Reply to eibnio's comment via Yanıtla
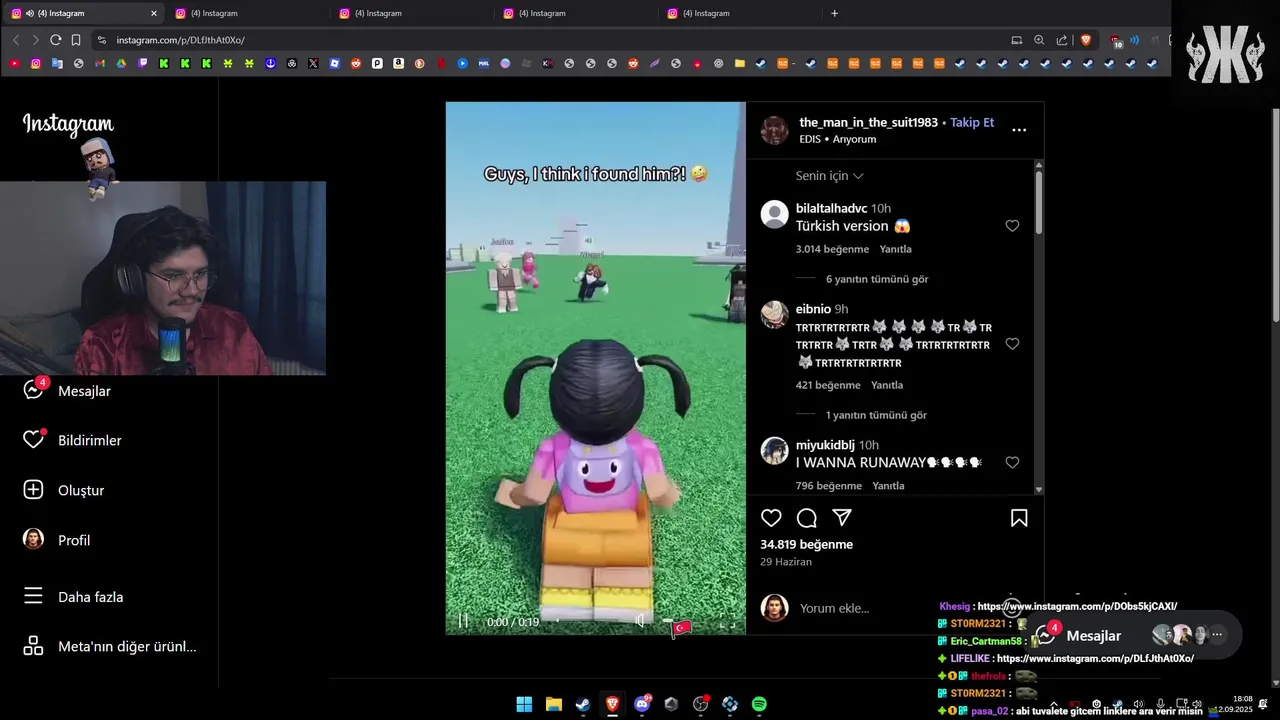 (887, 385)
